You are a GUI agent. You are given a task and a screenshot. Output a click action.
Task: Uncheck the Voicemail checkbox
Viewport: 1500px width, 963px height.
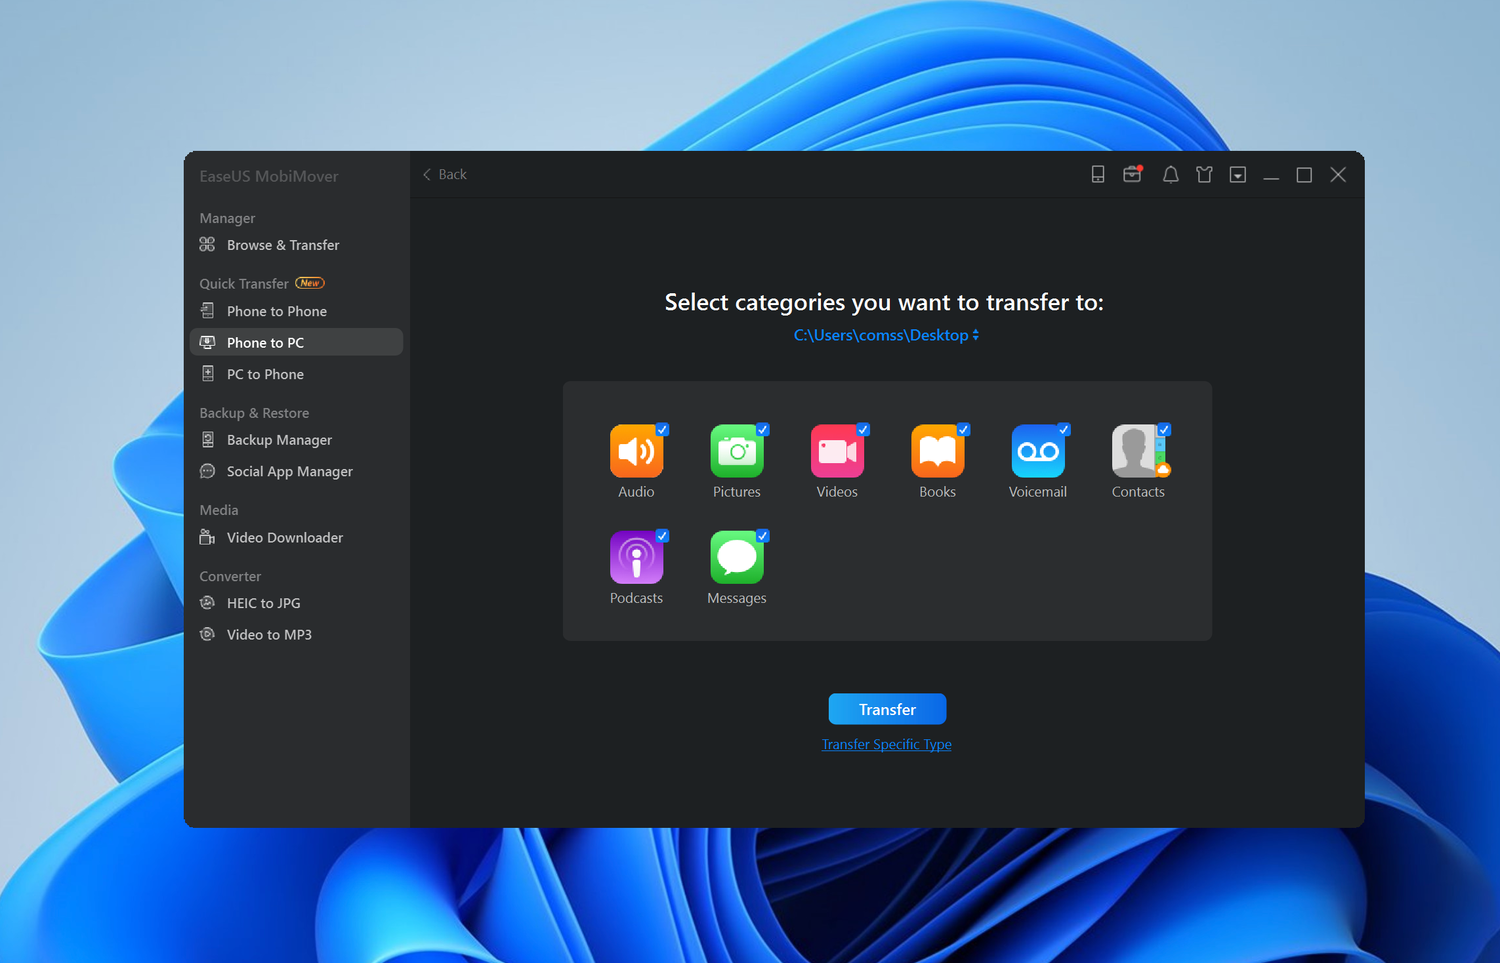coord(1064,429)
